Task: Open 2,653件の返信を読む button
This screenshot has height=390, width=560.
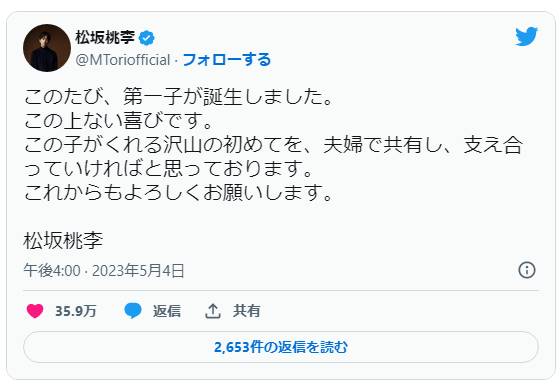Action: (x=281, y=347)
